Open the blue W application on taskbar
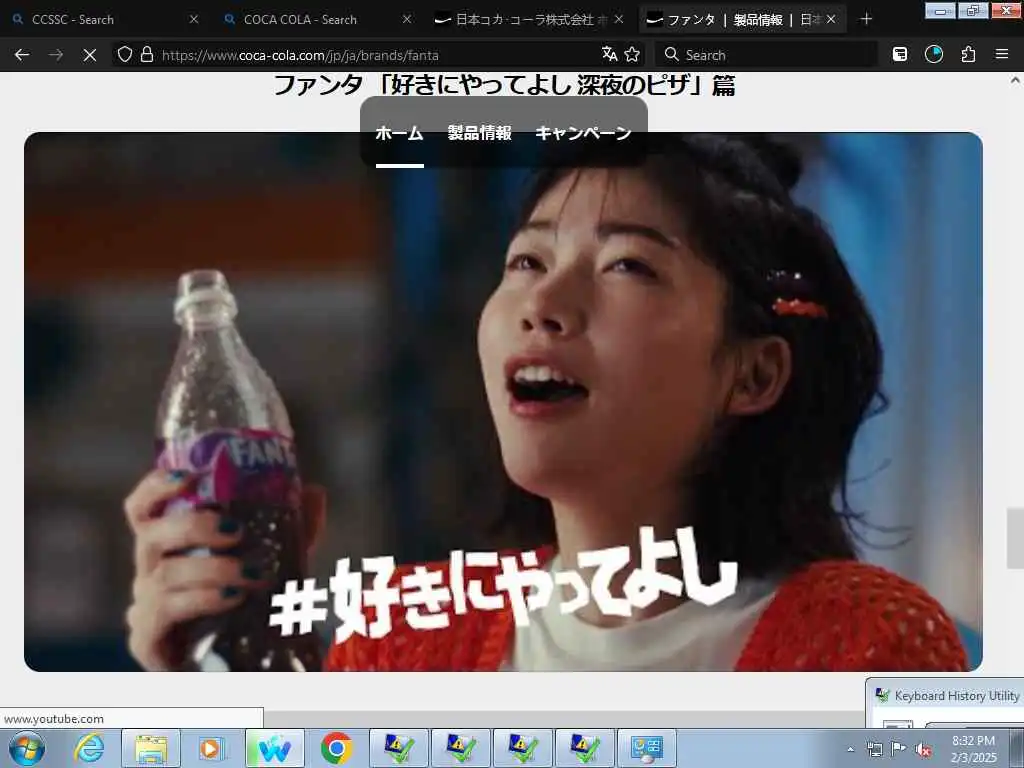This screenshot has width=1024, height=768. 274,748
